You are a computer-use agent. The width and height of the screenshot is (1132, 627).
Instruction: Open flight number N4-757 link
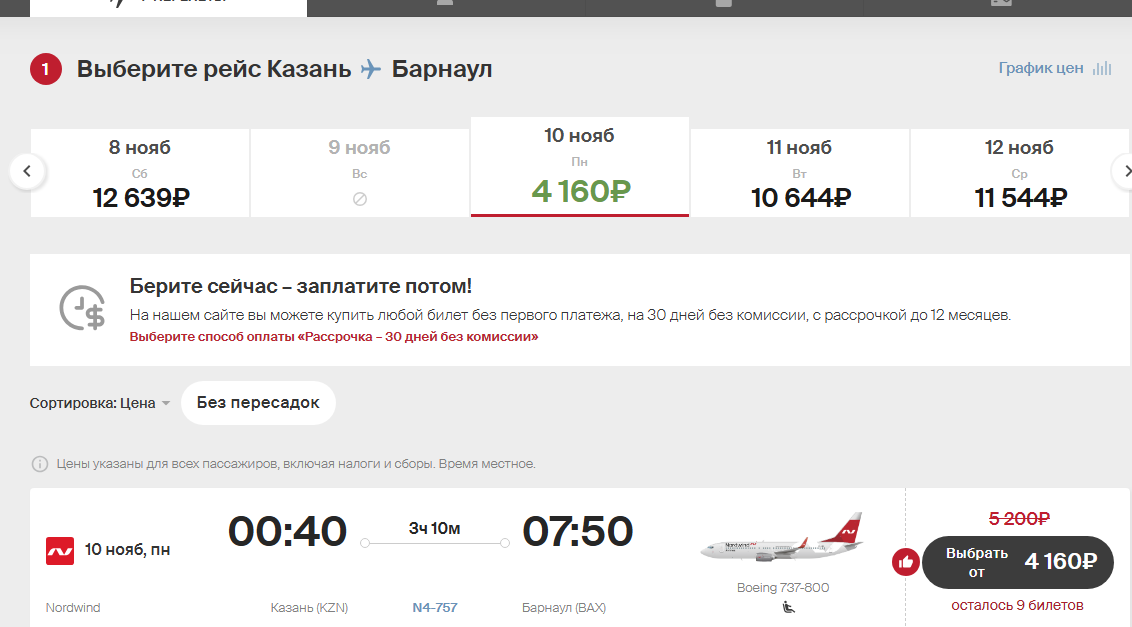435,607
